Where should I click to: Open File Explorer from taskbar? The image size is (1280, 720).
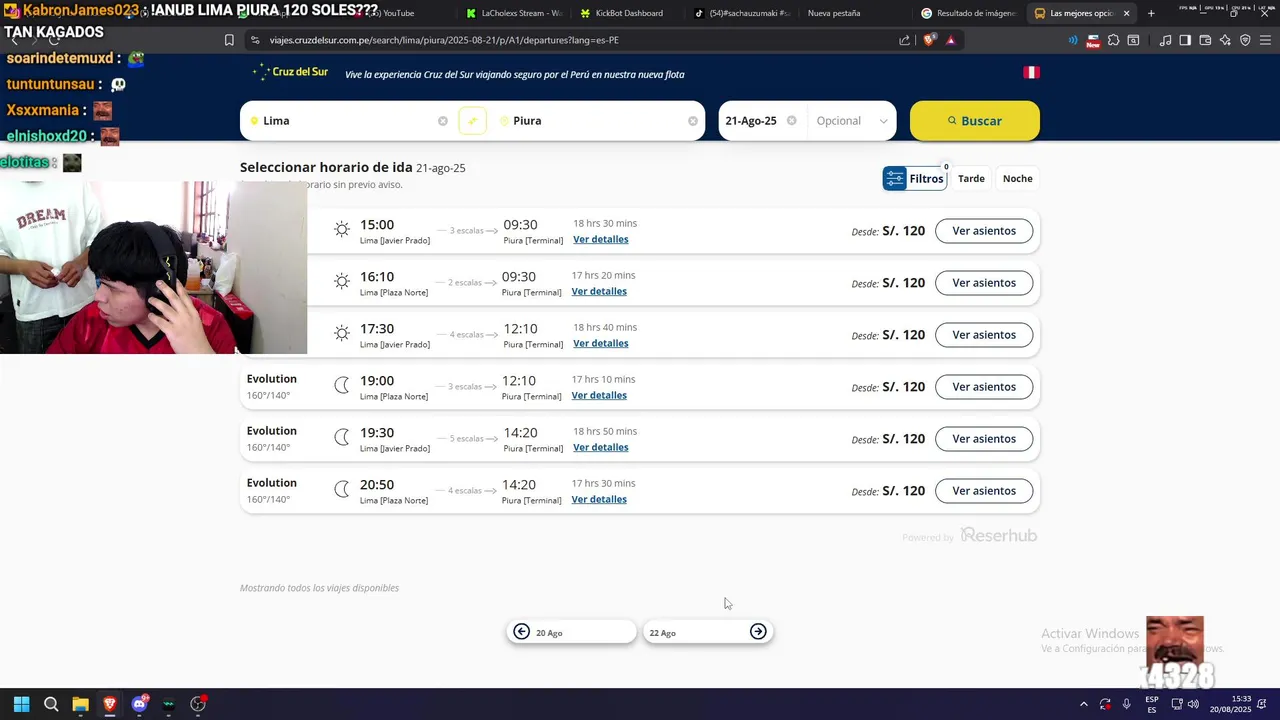[80, 704]
